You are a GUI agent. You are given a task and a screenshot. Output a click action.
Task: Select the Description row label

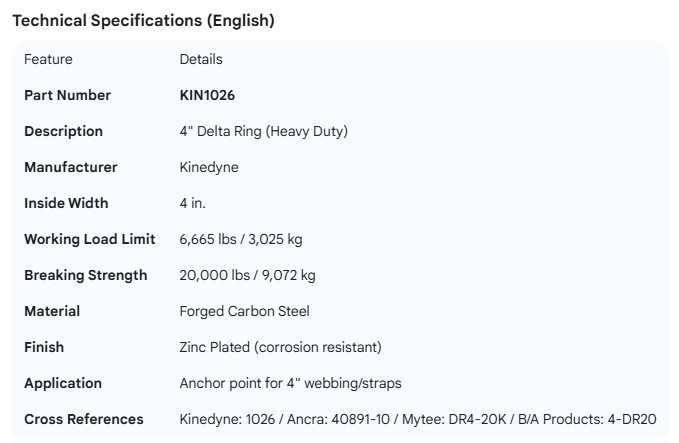[63, 131]
